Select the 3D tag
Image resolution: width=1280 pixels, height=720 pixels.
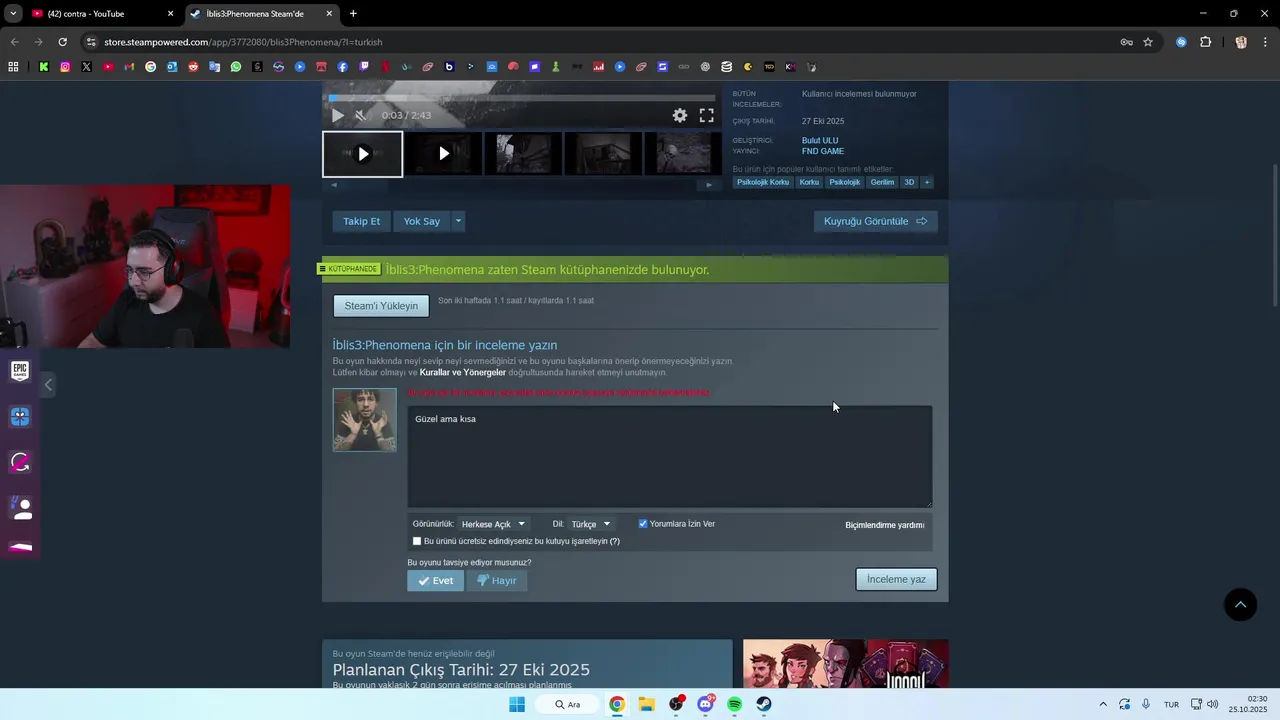click(x=909, y=182)
